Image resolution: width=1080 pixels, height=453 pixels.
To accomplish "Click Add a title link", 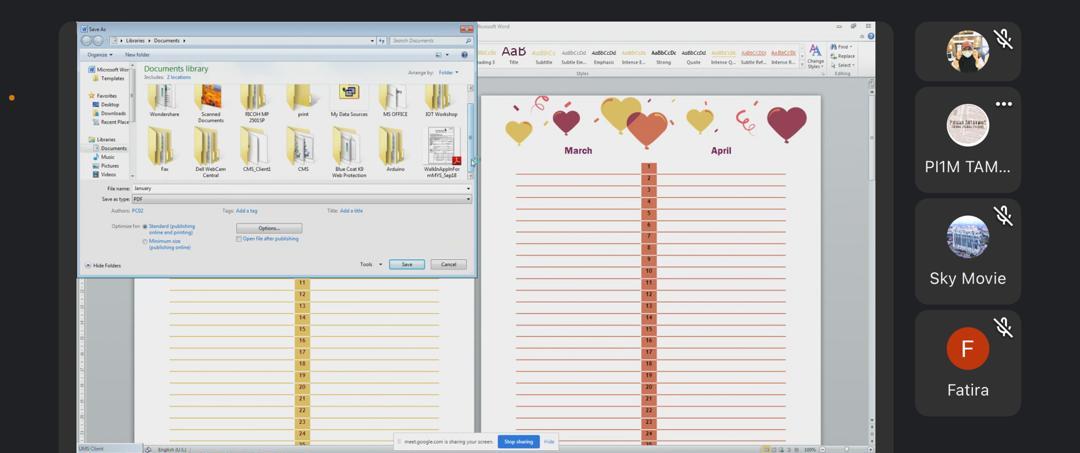I will 351,211.
